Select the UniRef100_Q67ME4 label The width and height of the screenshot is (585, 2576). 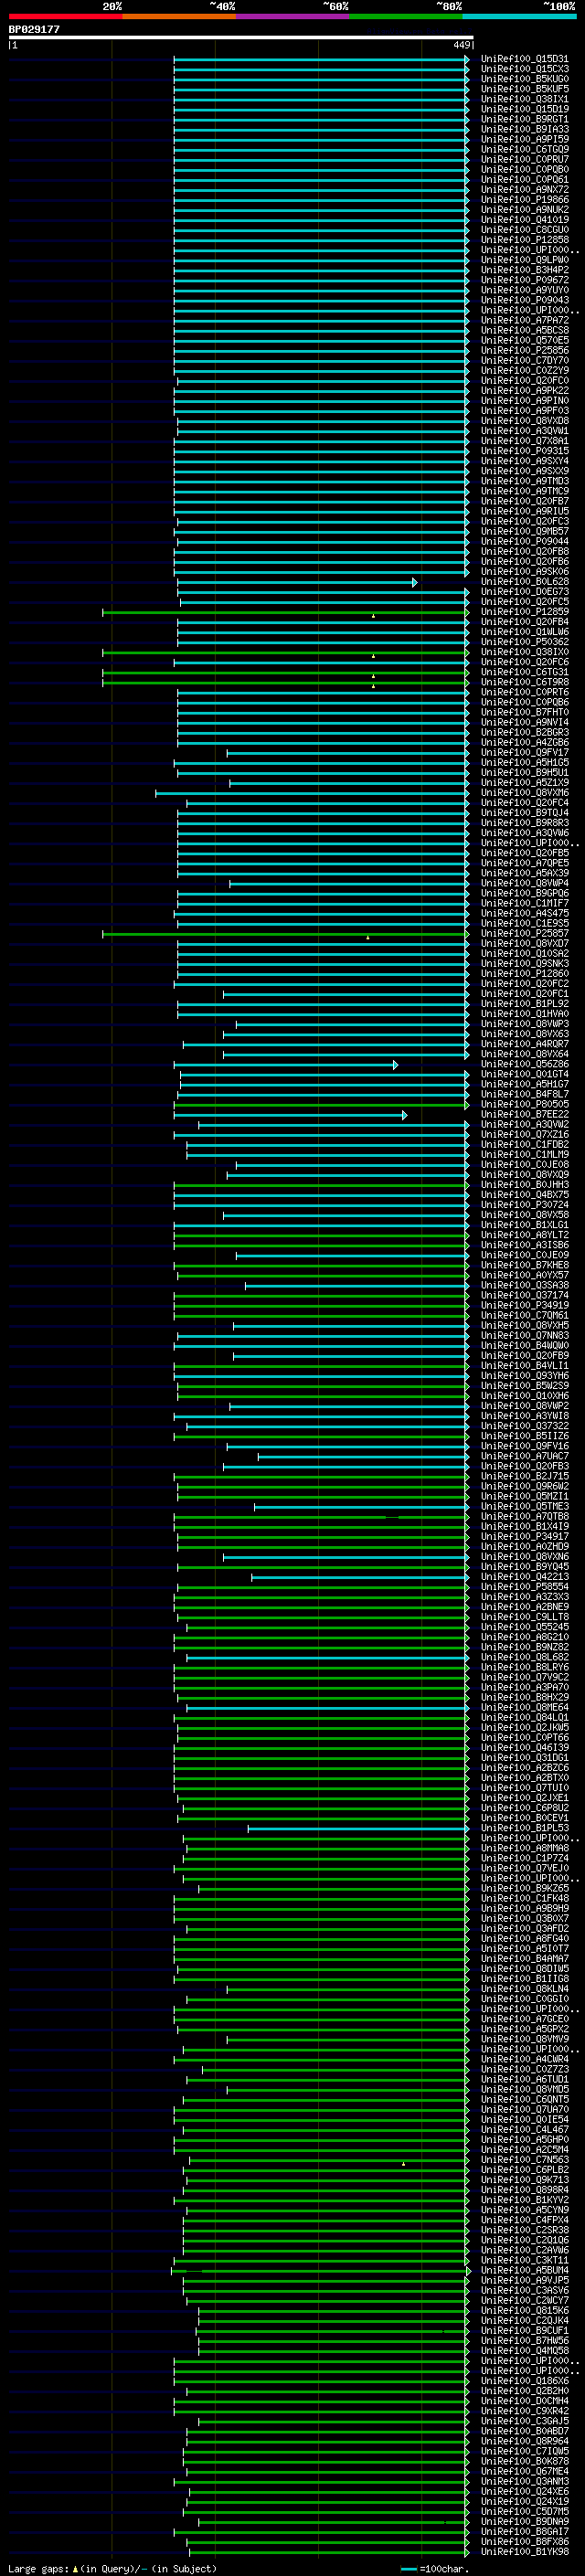click(525, 2470)
